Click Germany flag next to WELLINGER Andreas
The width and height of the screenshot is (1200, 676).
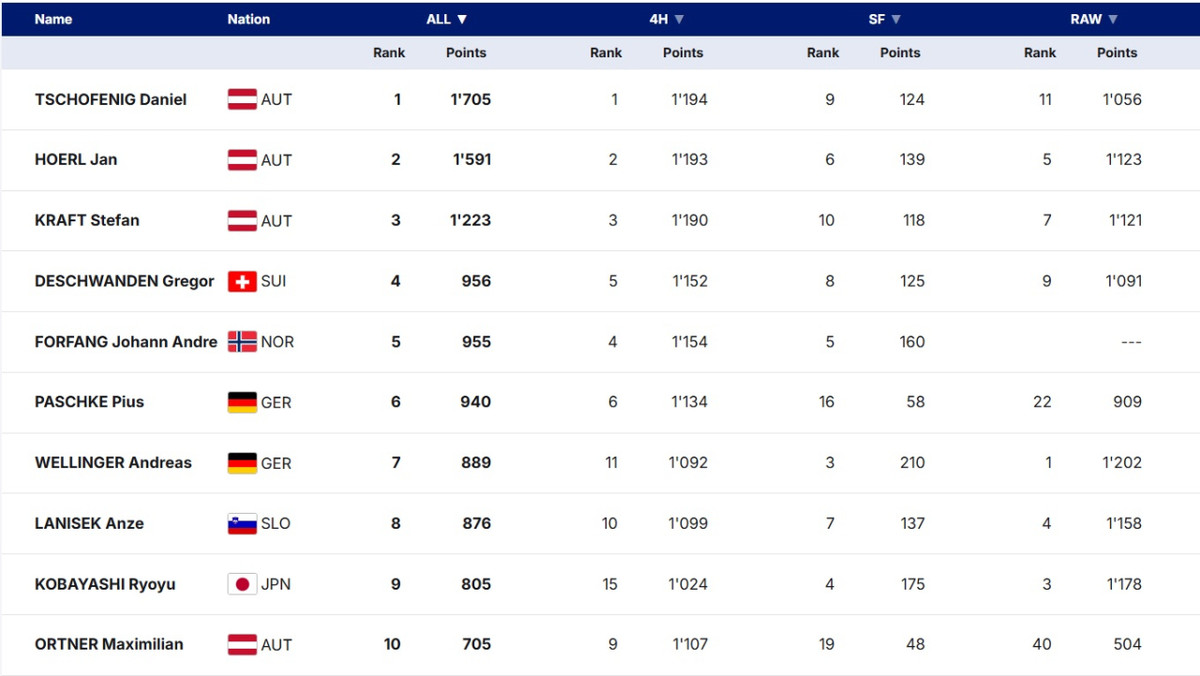click(x=242, y=463)
